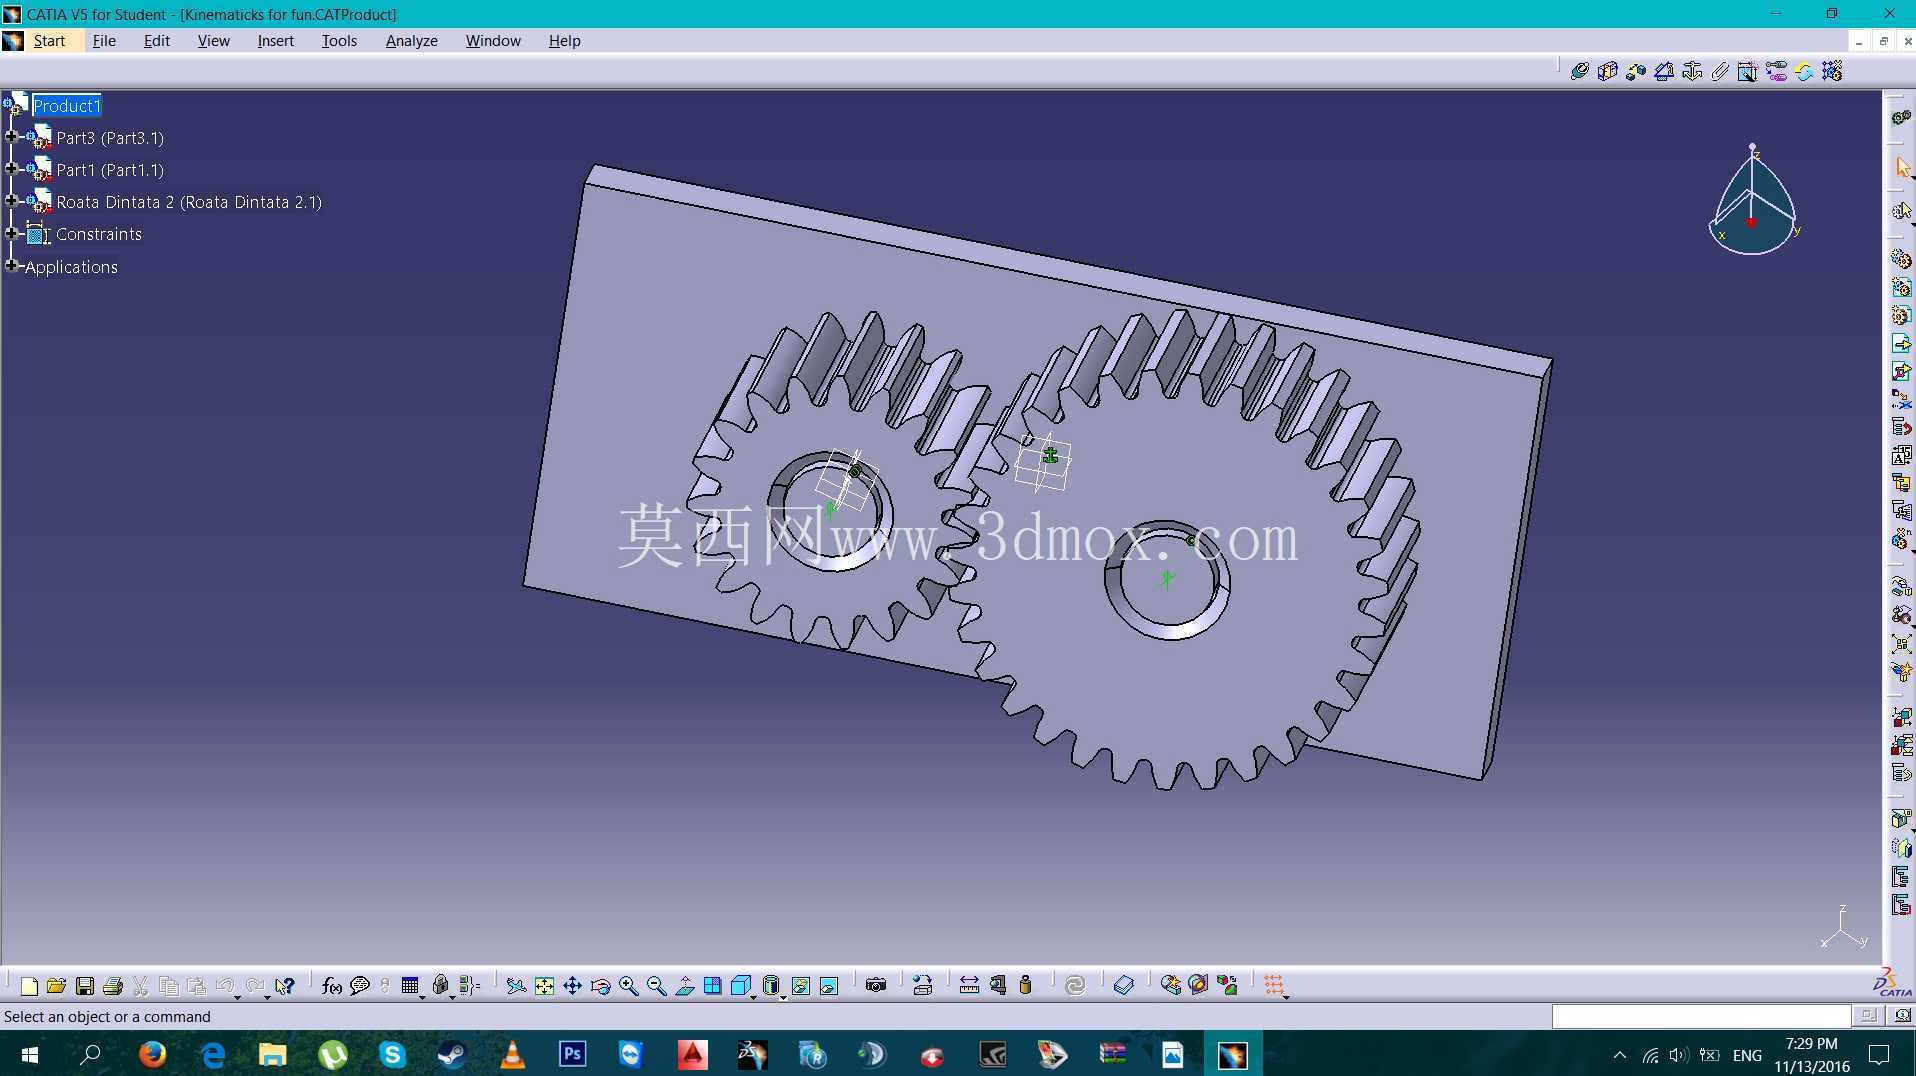Click the view compass in the viewport
This screenshot has width=1916, height=1076.
pyautogui.click(x=1753, y=200)
